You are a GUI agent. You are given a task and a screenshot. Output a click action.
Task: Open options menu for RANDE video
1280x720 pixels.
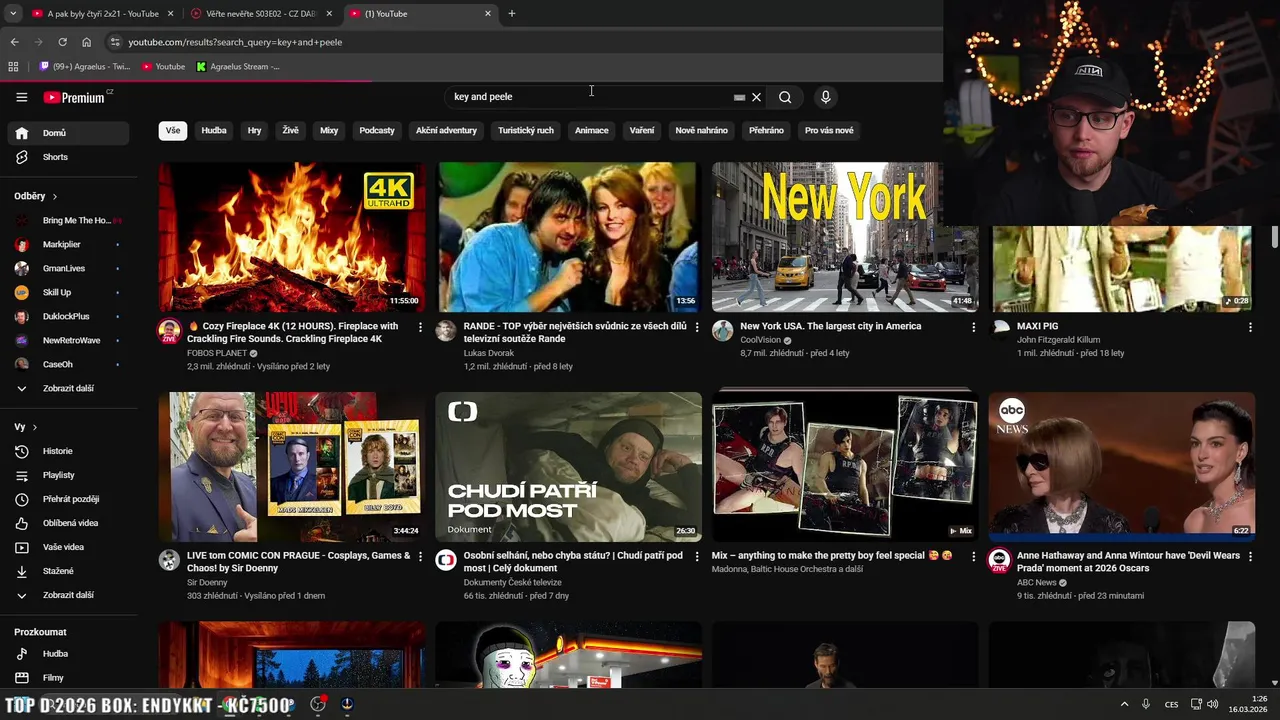click(697, 327)
